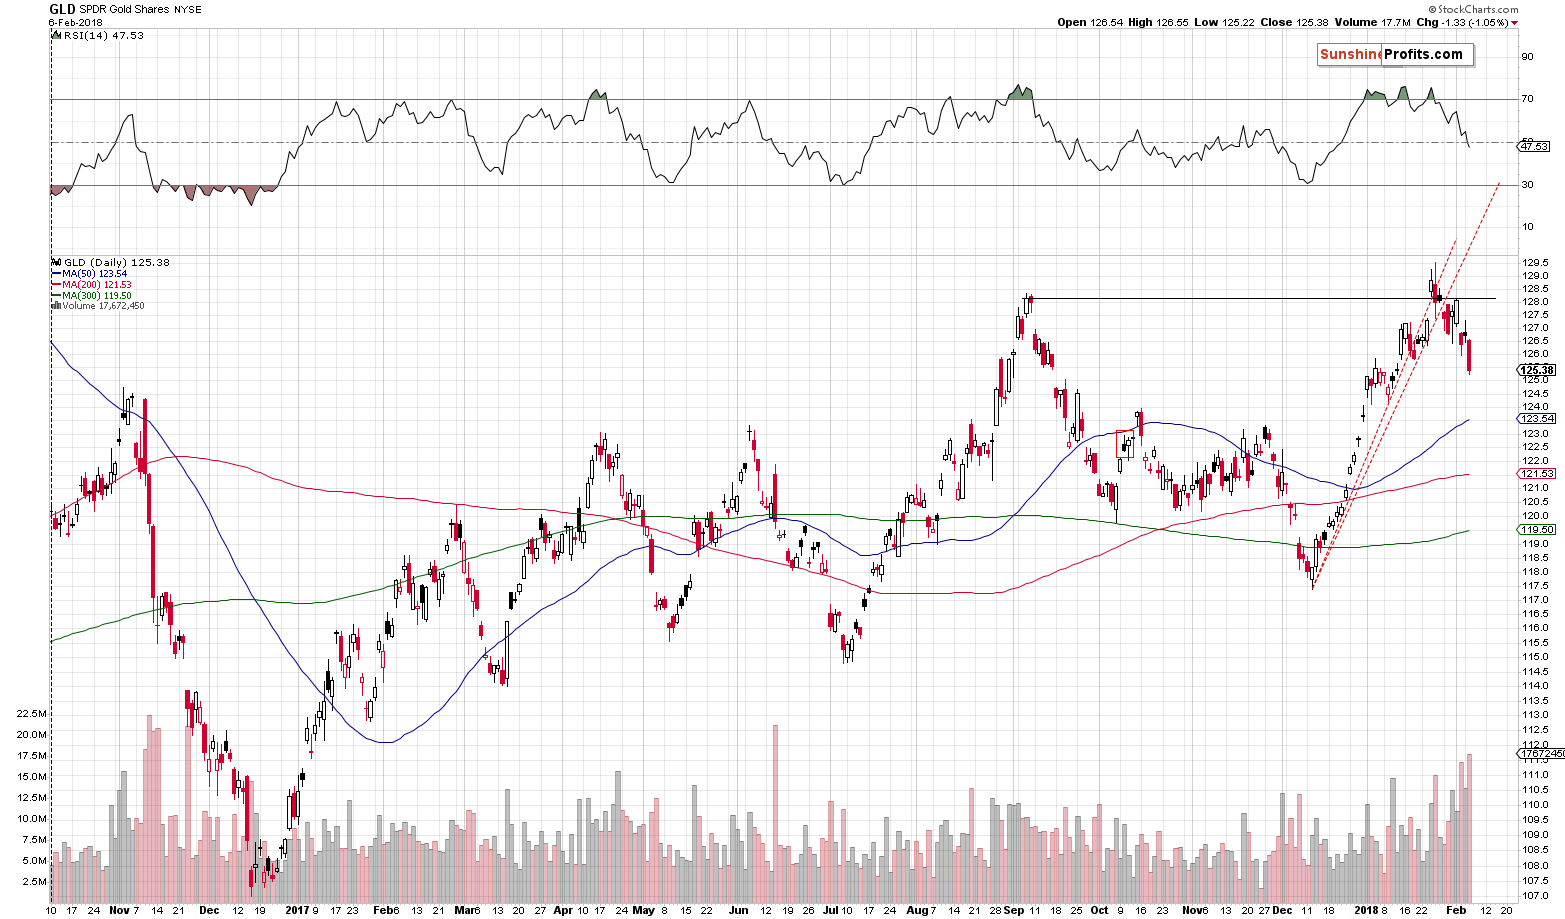Click the Jun label on time axis
The image size is (1565, 919).
(738, 911)
